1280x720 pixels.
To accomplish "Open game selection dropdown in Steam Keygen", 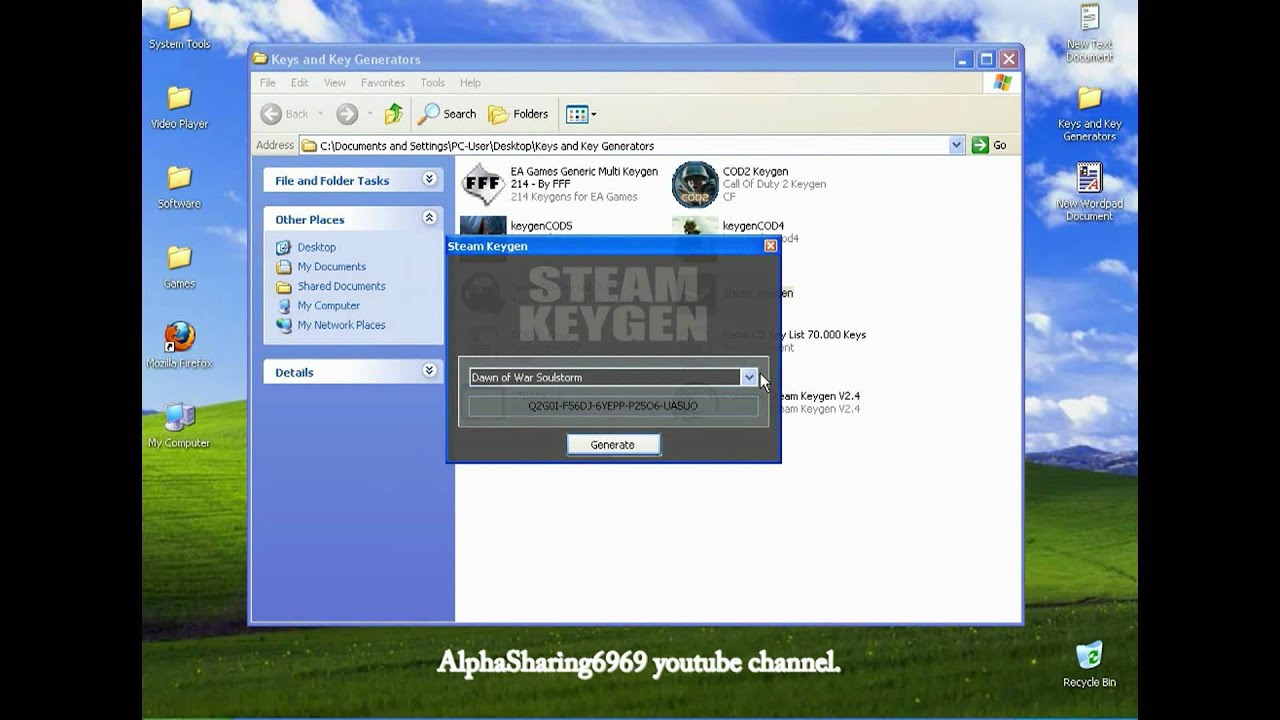I will [749, 377].
